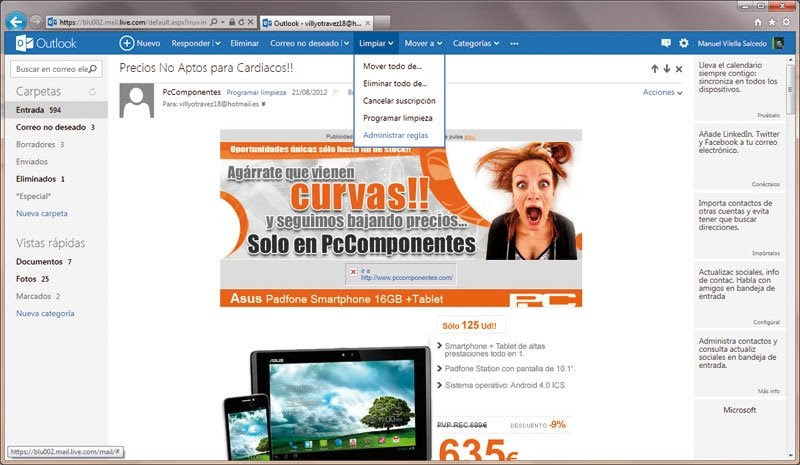Click the pccomponentes.com link in email
Viewport: 800px width, 465px height.
407,278
